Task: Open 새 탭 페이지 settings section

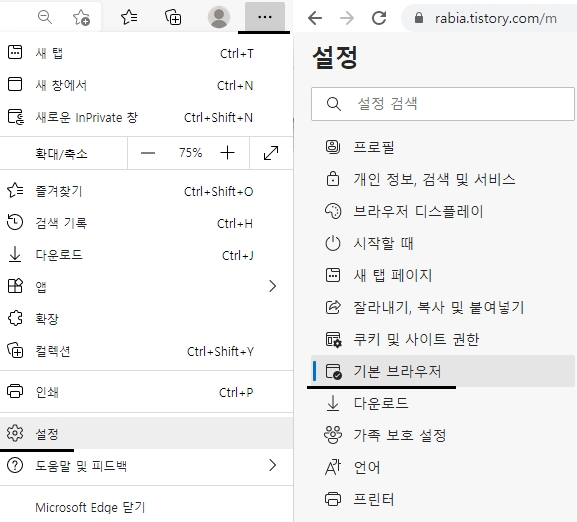Action: 443,275
